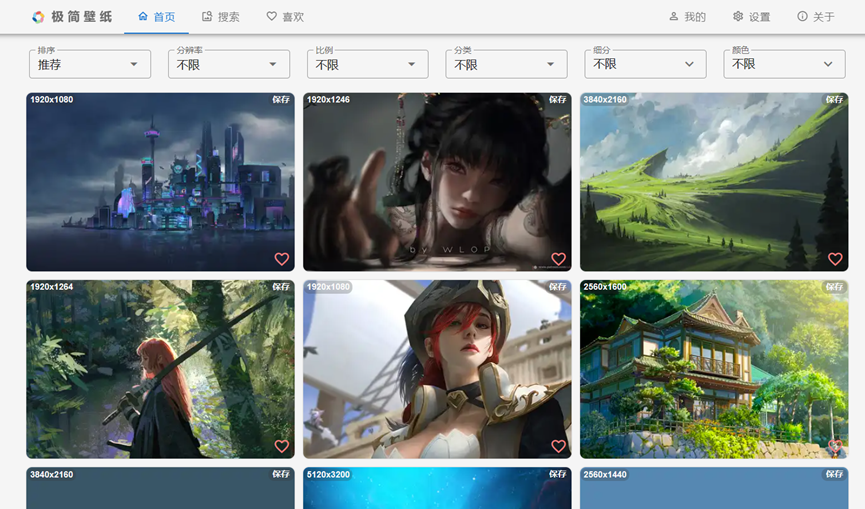Image resolution: width=865 pixels, height=509 pixels.
Task: Open the 喜欢 favorites tab
Action: tap(285, 17)
